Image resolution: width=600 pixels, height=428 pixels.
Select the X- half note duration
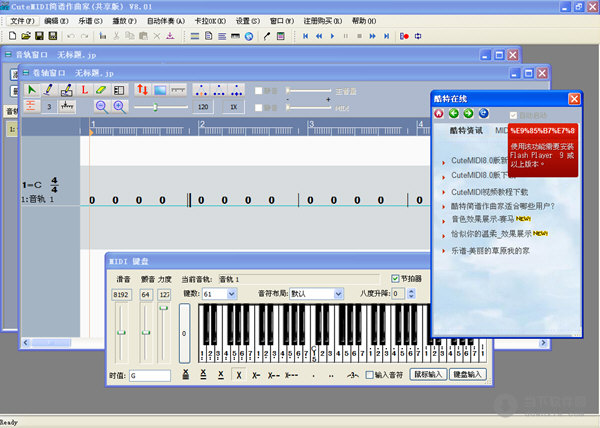256,376
